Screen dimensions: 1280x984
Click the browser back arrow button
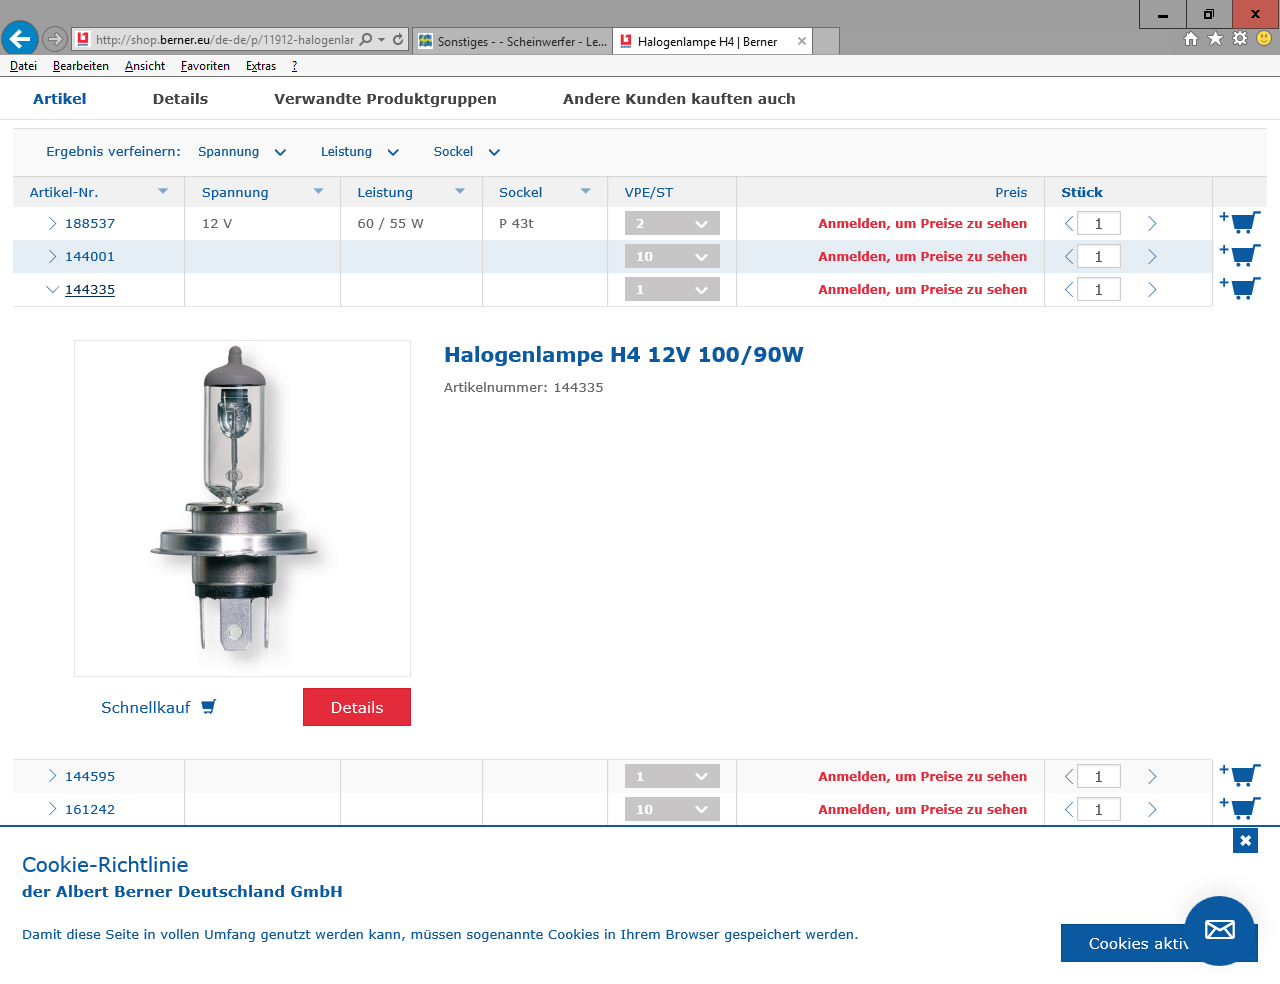pyautogui.click(x=20, y=39)
